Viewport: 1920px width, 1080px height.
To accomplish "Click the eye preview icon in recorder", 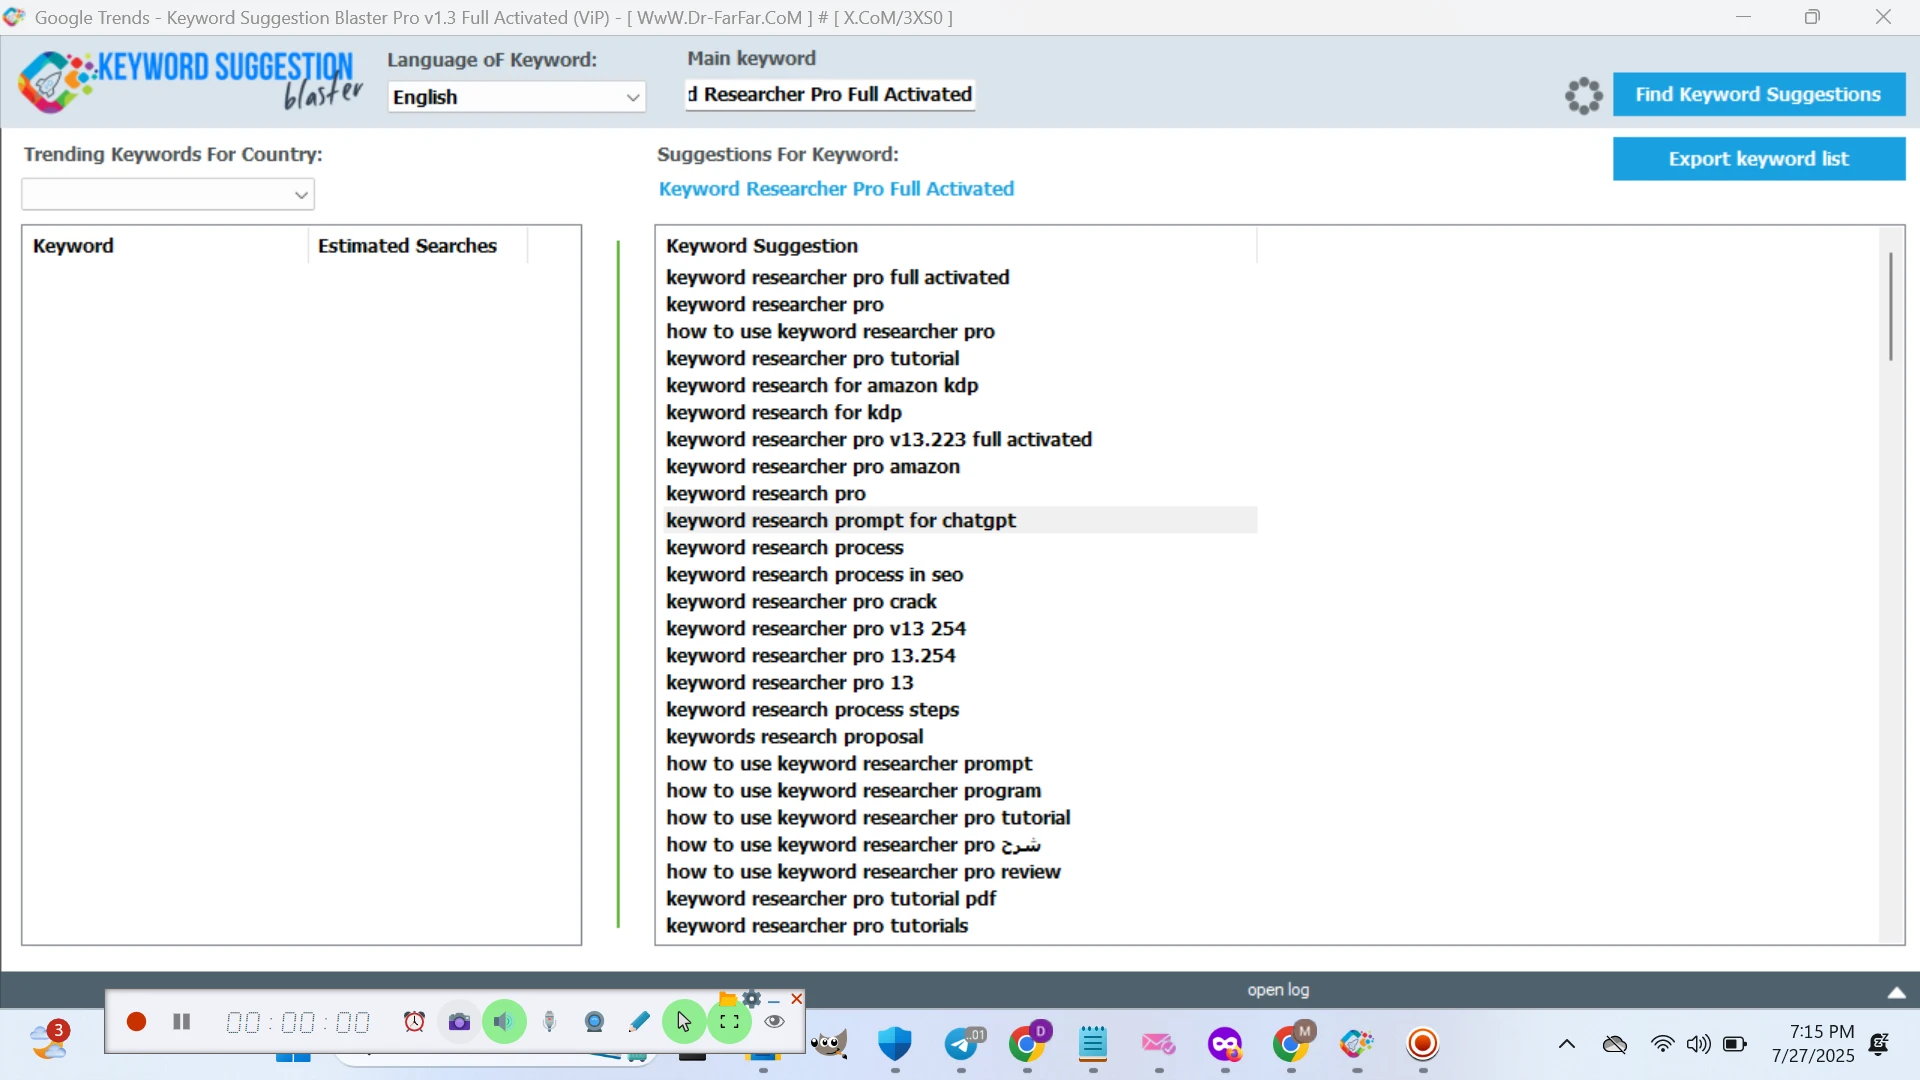I will click(x=775, y=1022).
